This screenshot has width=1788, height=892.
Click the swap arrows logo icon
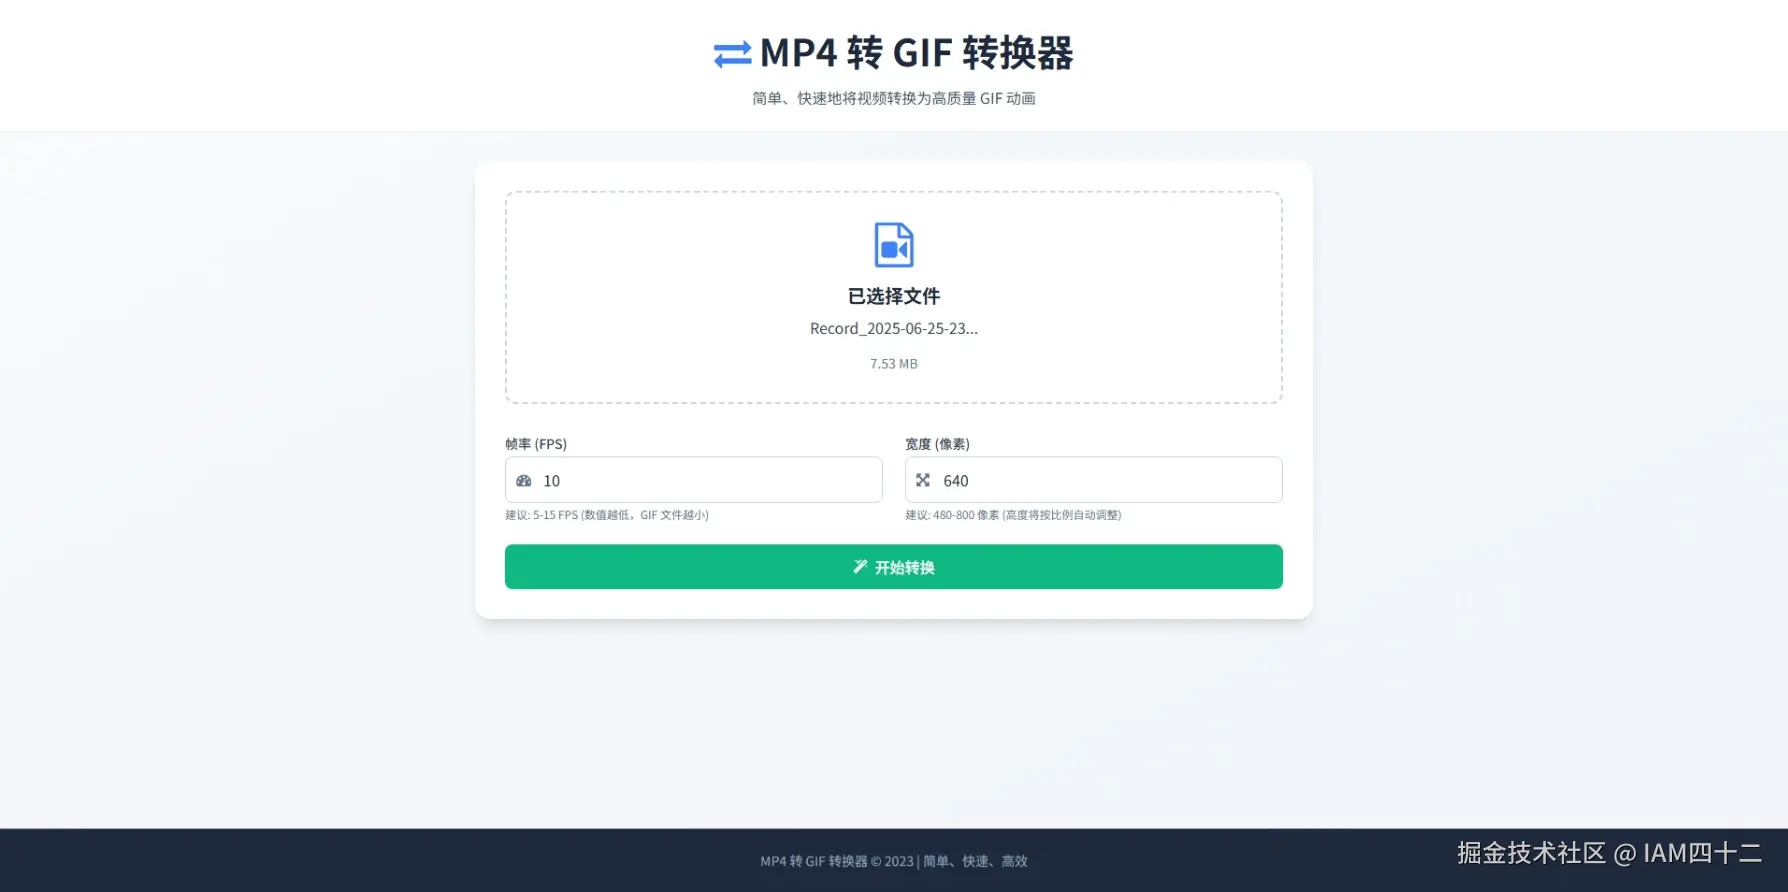[732, 54]
